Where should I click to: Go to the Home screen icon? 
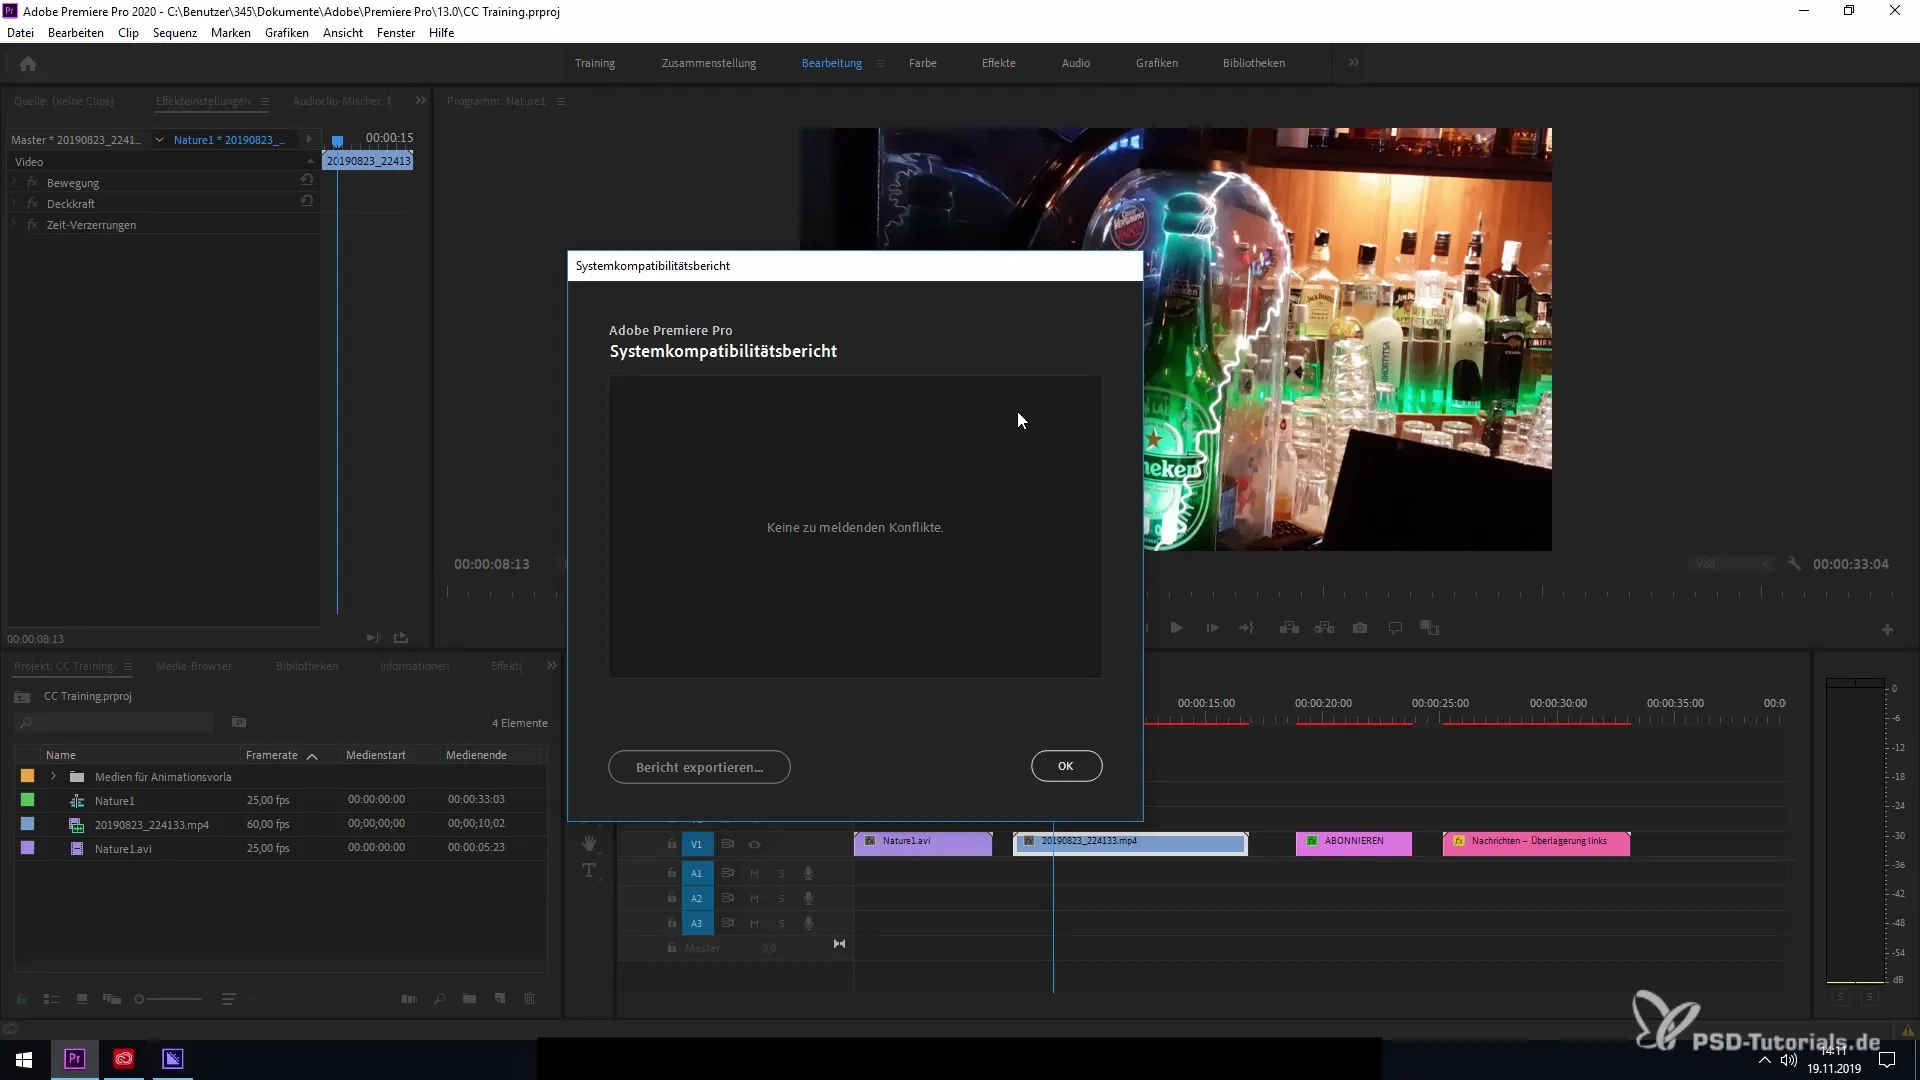[x=28, y=64]
